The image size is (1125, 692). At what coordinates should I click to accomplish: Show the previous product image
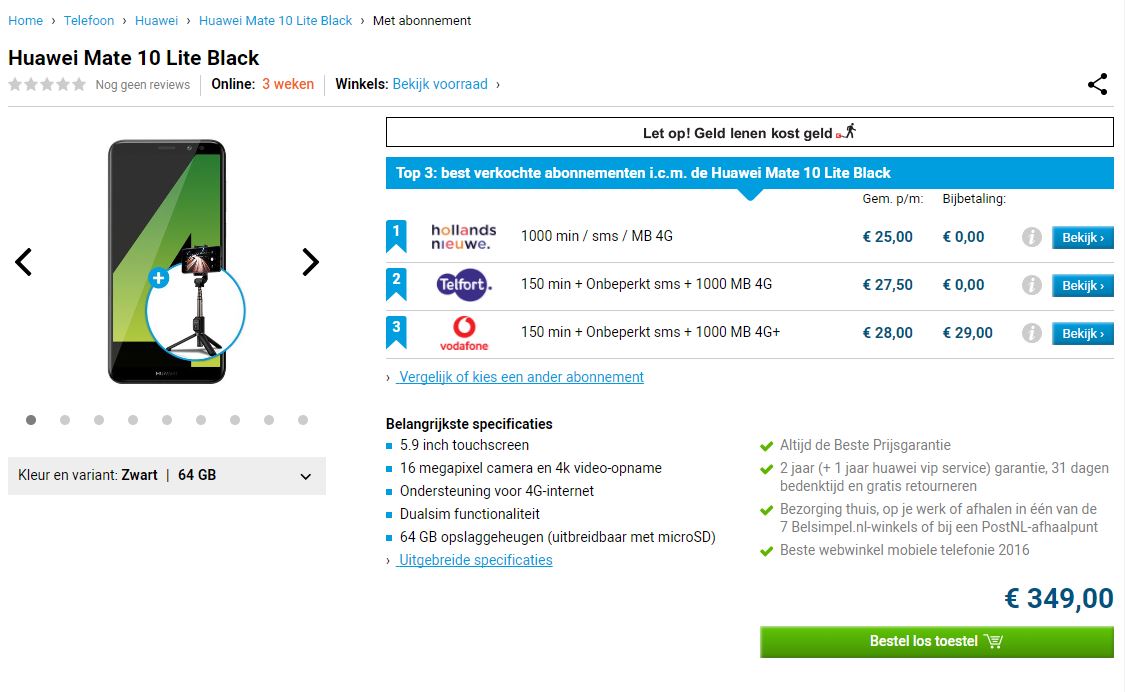pos(24,262)
